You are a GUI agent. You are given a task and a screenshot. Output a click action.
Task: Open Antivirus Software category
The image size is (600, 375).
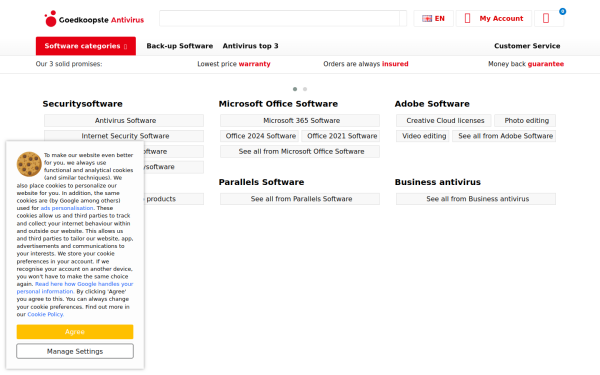[x=124, y=121]
